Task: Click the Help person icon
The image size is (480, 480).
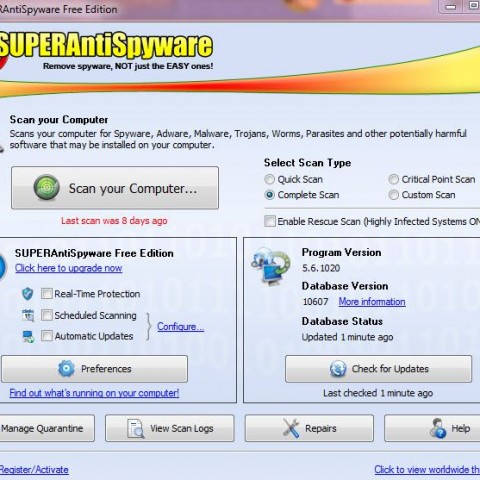Action: (x=438, y=428)
